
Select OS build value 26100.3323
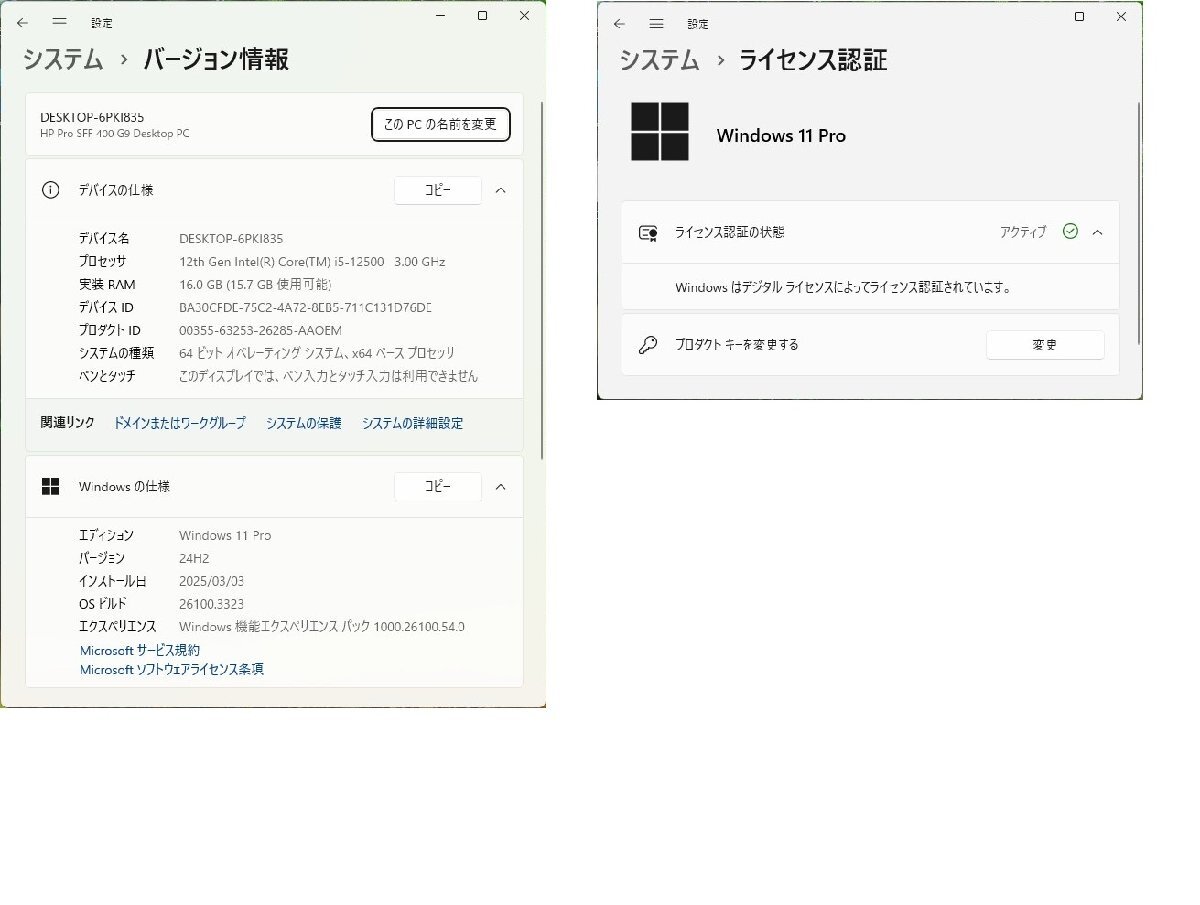tap(211, 604)
